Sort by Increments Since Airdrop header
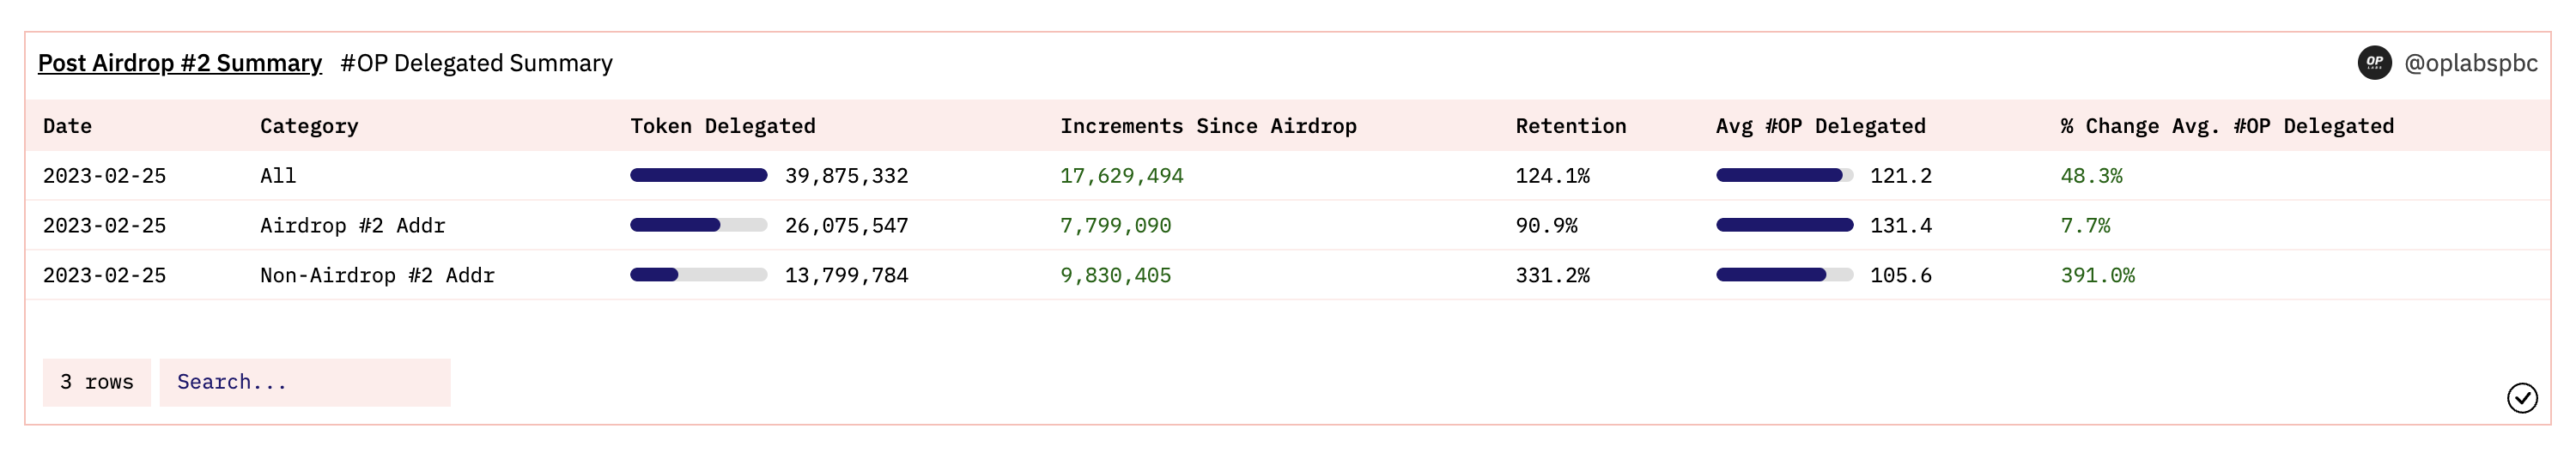Image resolution: width=2576 pixels, height=453 pixels. [x=1208, y=126]
